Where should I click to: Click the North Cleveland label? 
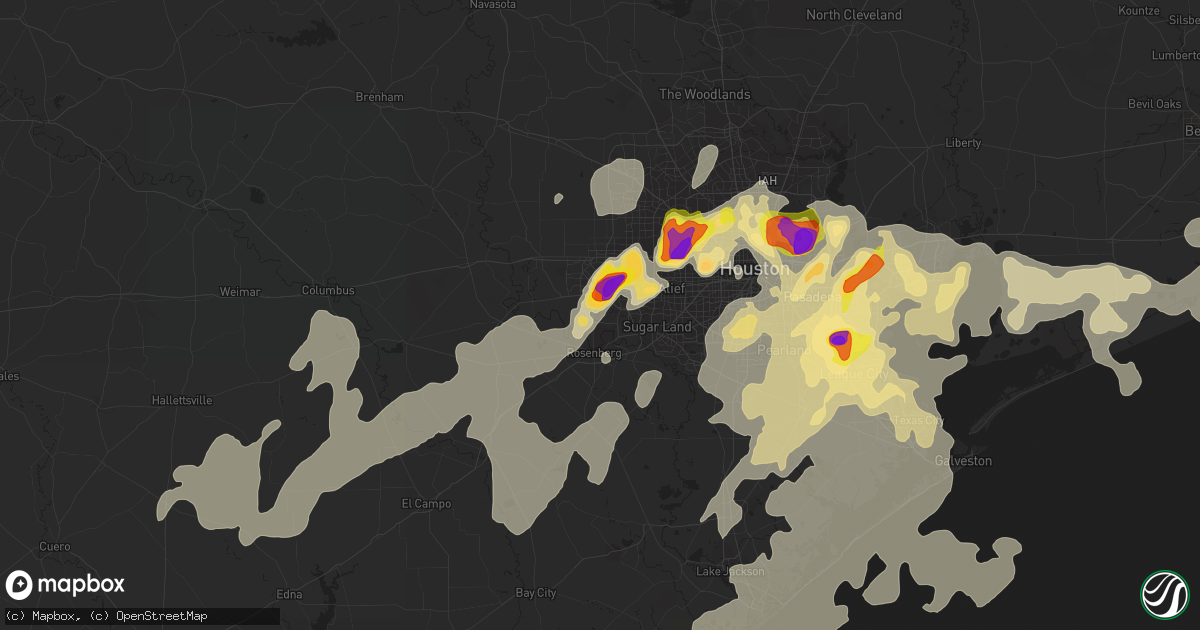854,15
